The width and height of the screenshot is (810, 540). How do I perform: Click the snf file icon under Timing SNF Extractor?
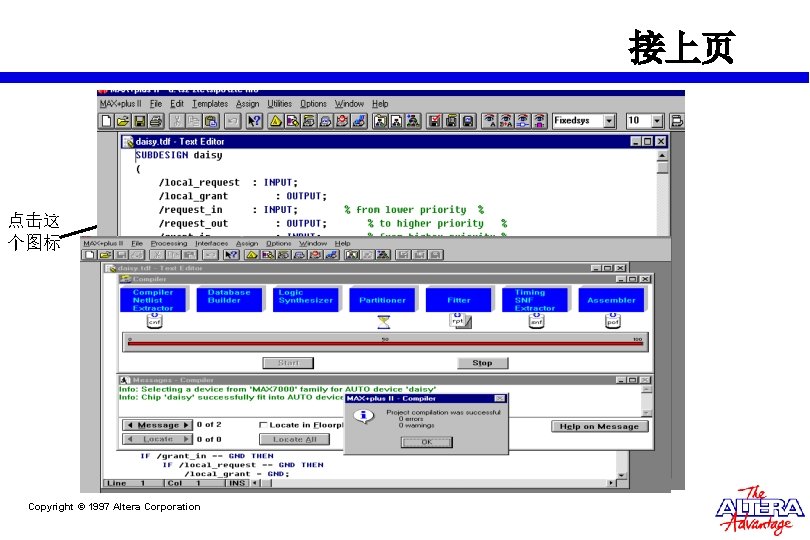(537, 321)
